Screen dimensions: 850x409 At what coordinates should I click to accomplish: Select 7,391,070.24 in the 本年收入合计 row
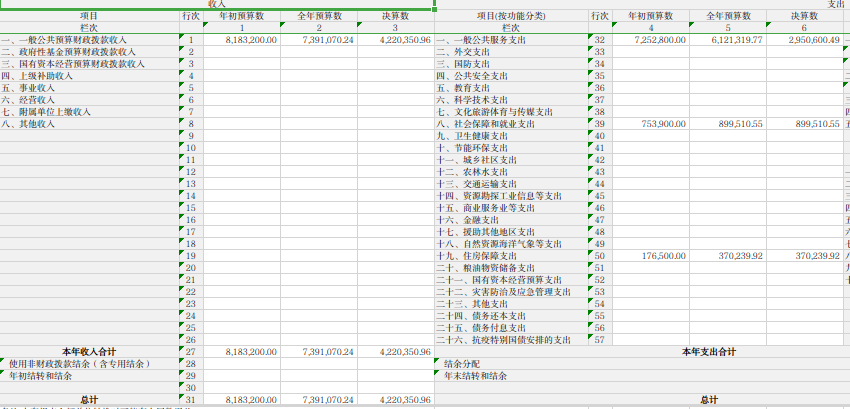(x=319, y=352)
